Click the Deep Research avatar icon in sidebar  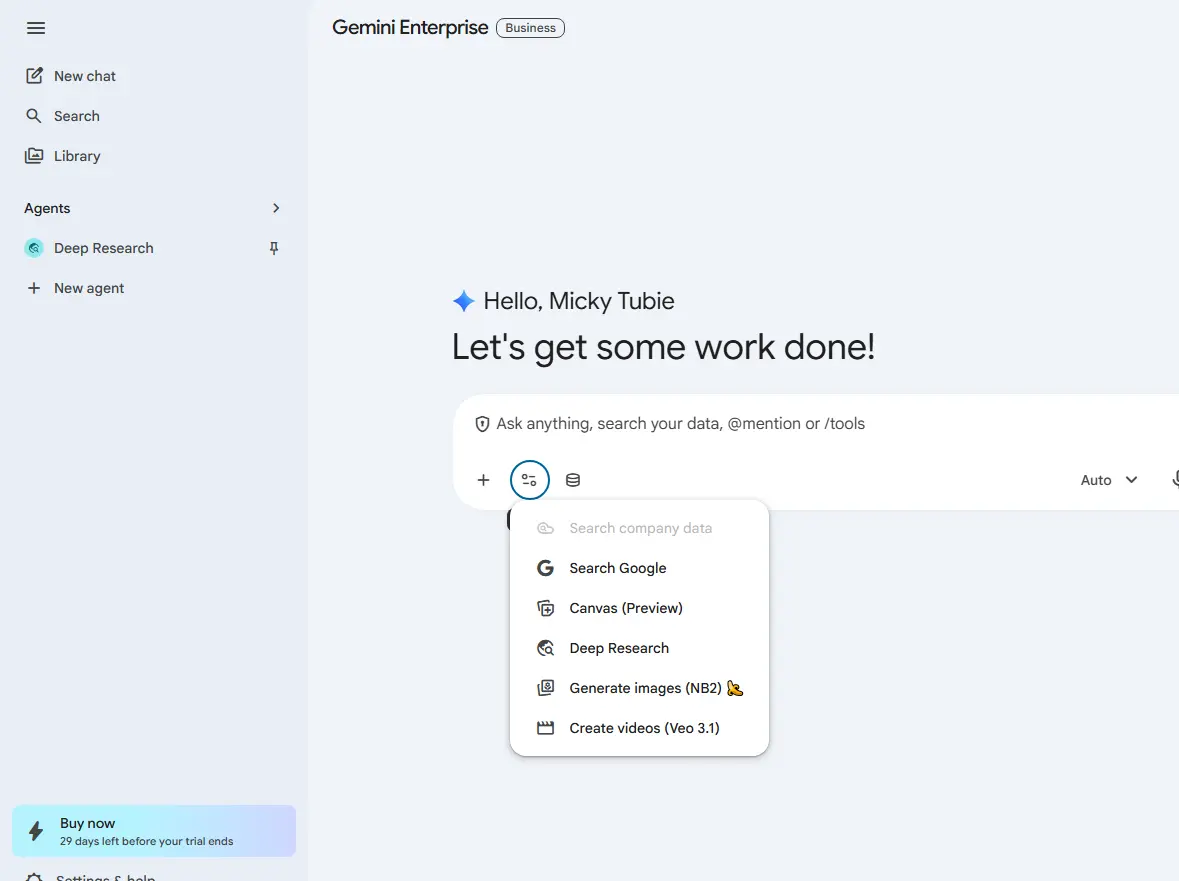tap(34, 248)
